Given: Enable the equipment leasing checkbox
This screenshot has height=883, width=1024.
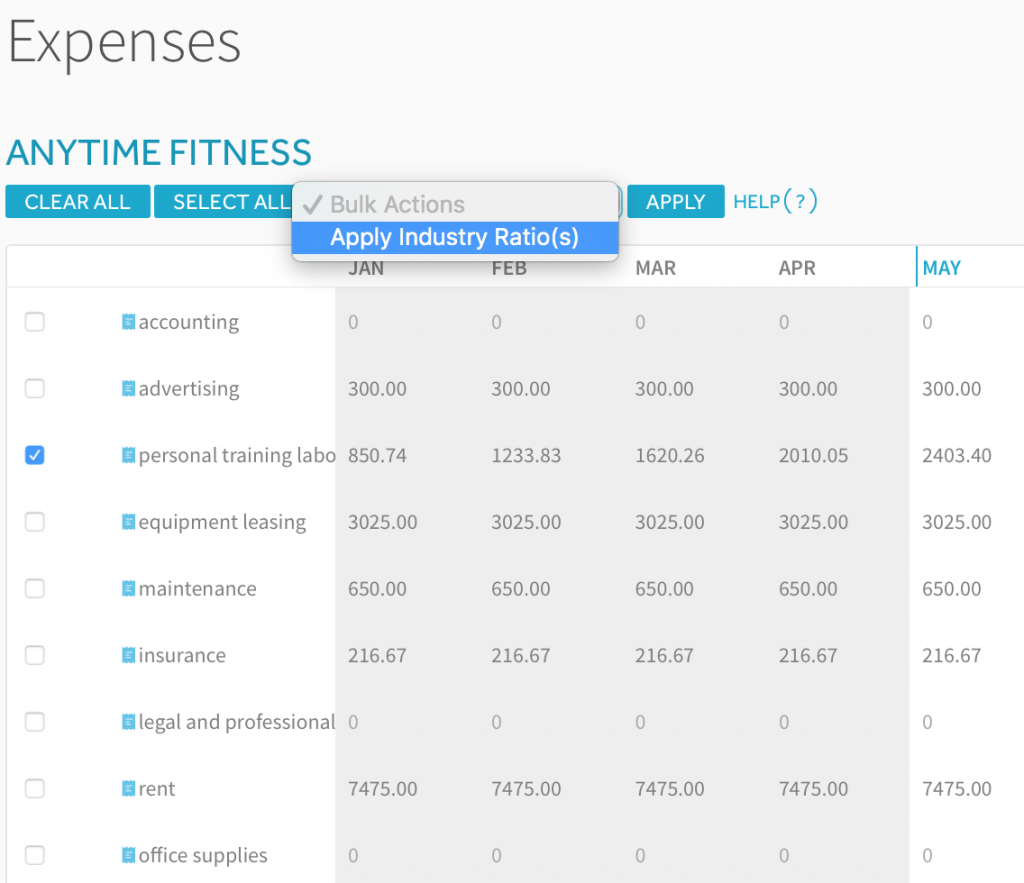Looking at the screenshot, I should (35, 522).
